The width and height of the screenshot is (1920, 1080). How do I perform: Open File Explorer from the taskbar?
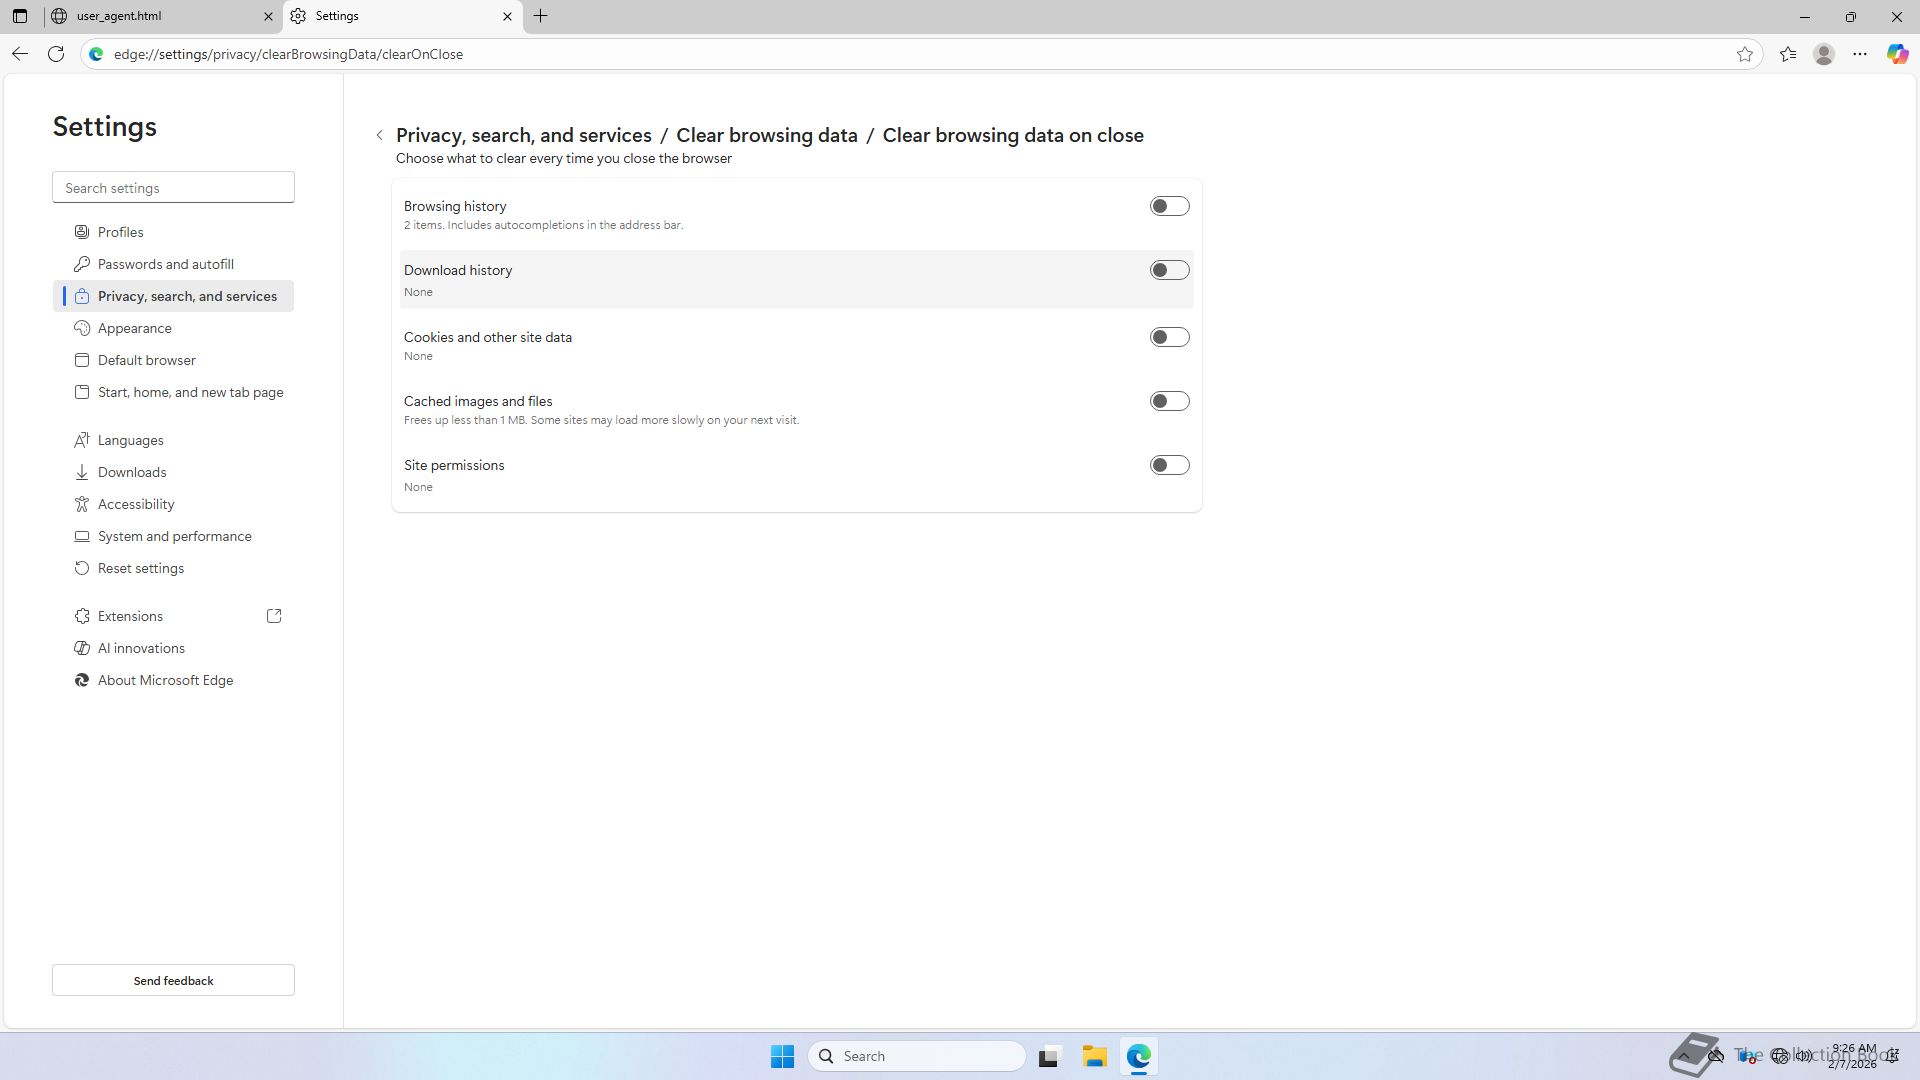click(1094, 1056)
